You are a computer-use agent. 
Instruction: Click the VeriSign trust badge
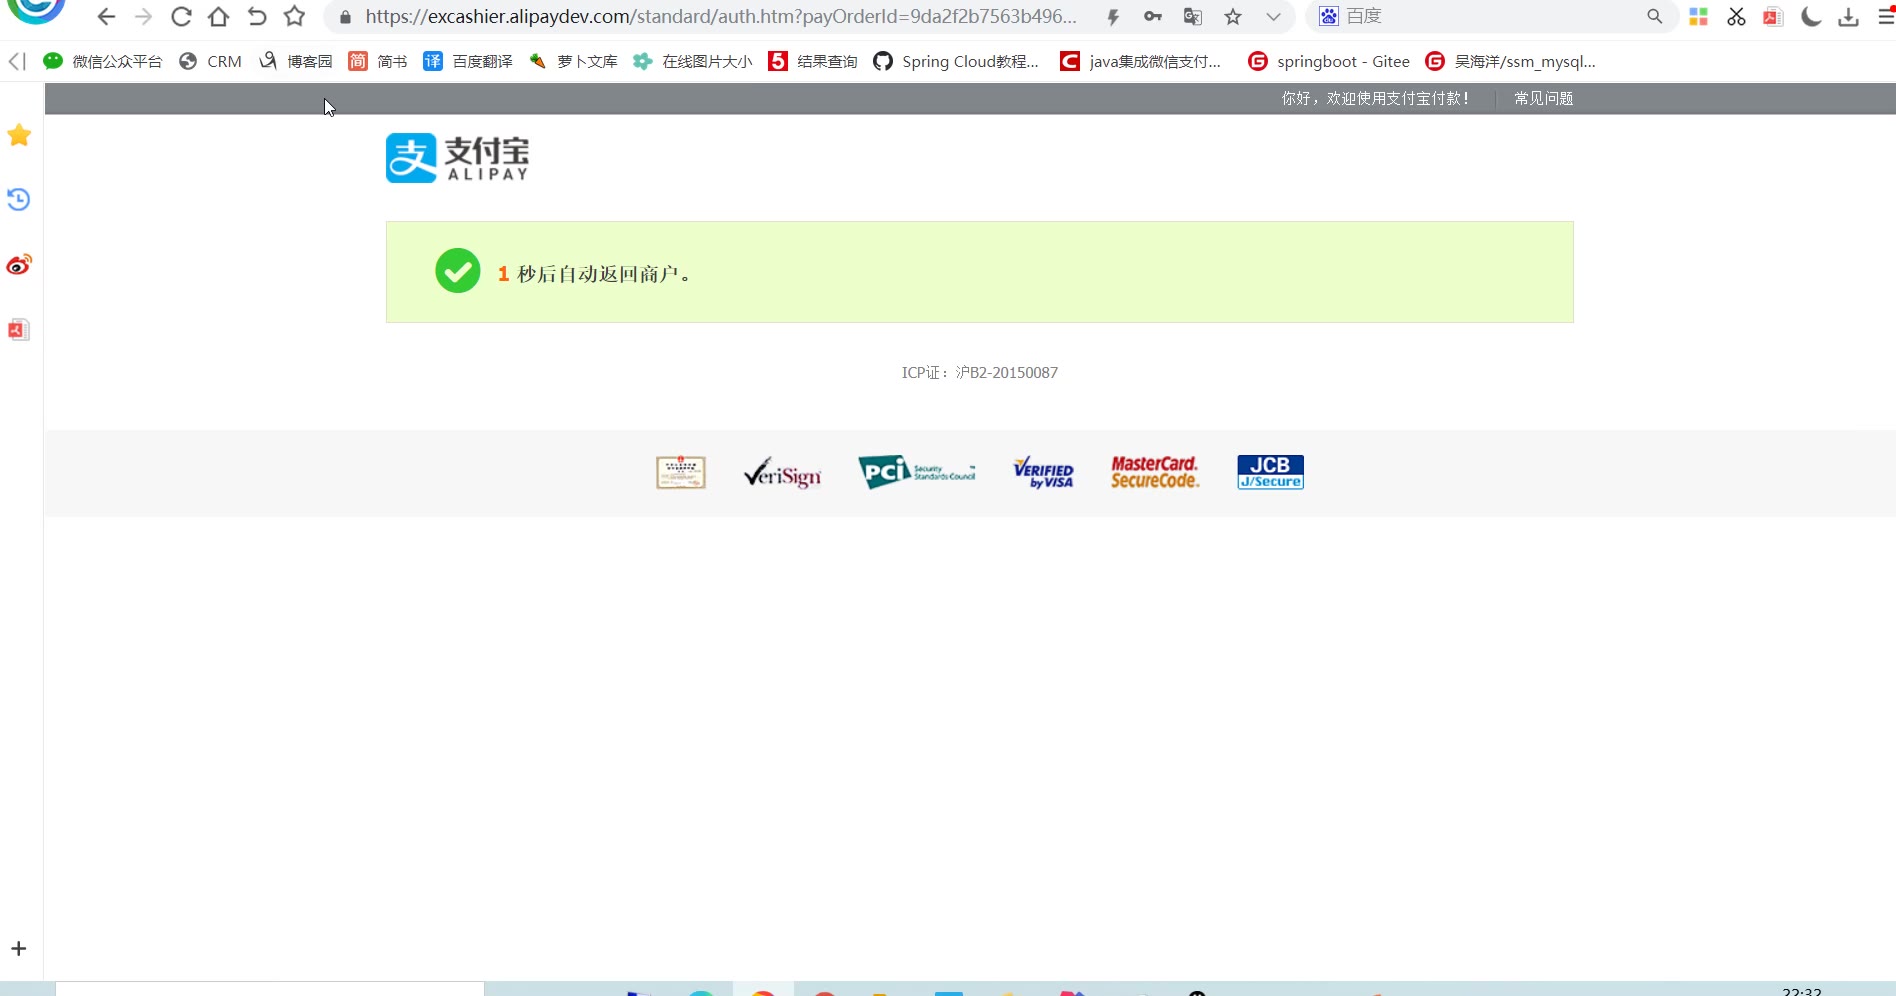pyautogui.click(x=783, y=472)
